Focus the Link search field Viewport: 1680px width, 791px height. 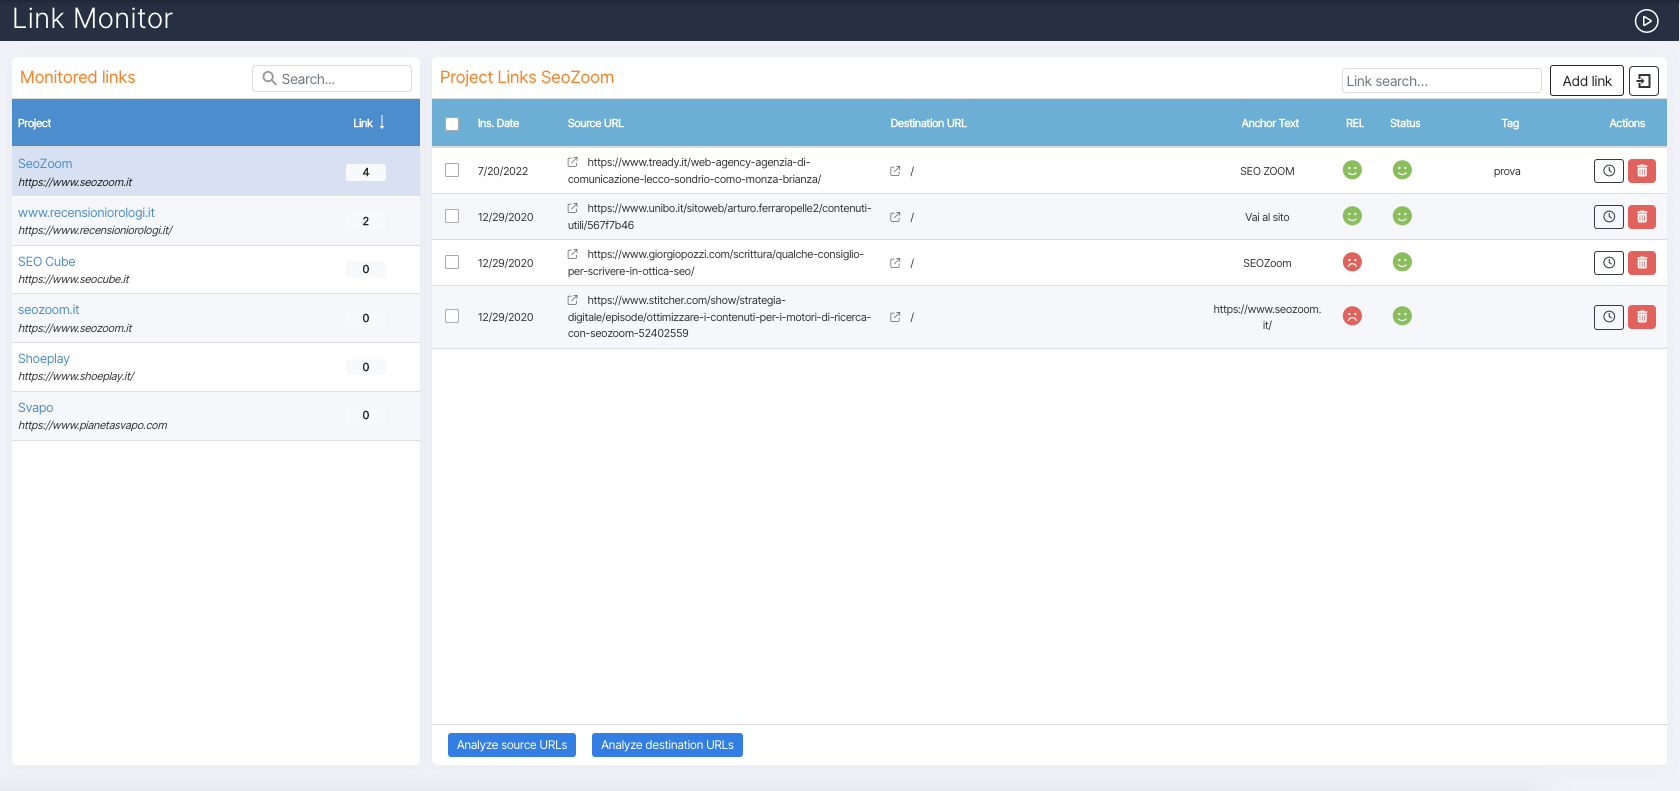pos(1441,81)
